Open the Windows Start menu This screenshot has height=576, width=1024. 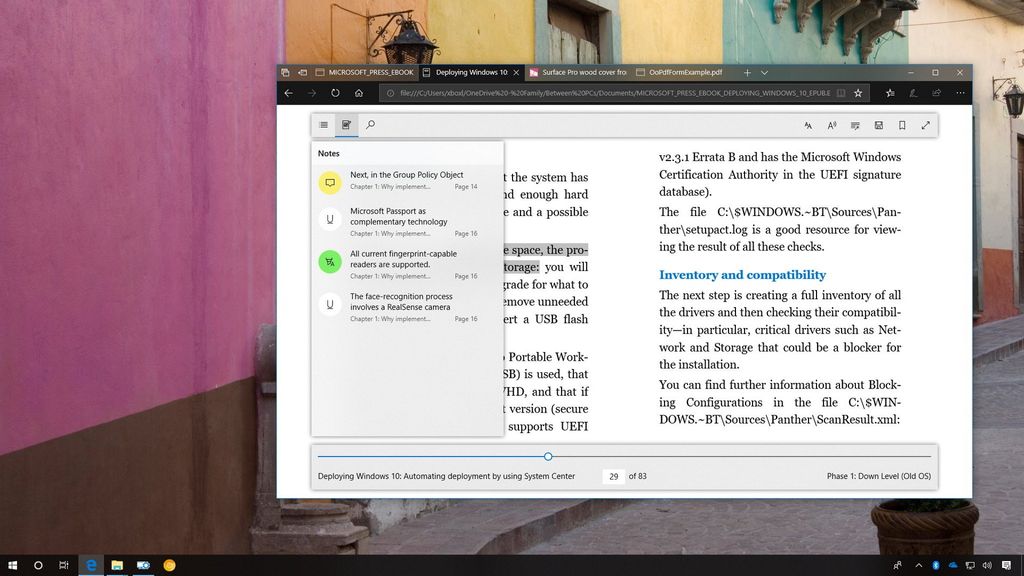pyautogui.click(x=13, y=564)
